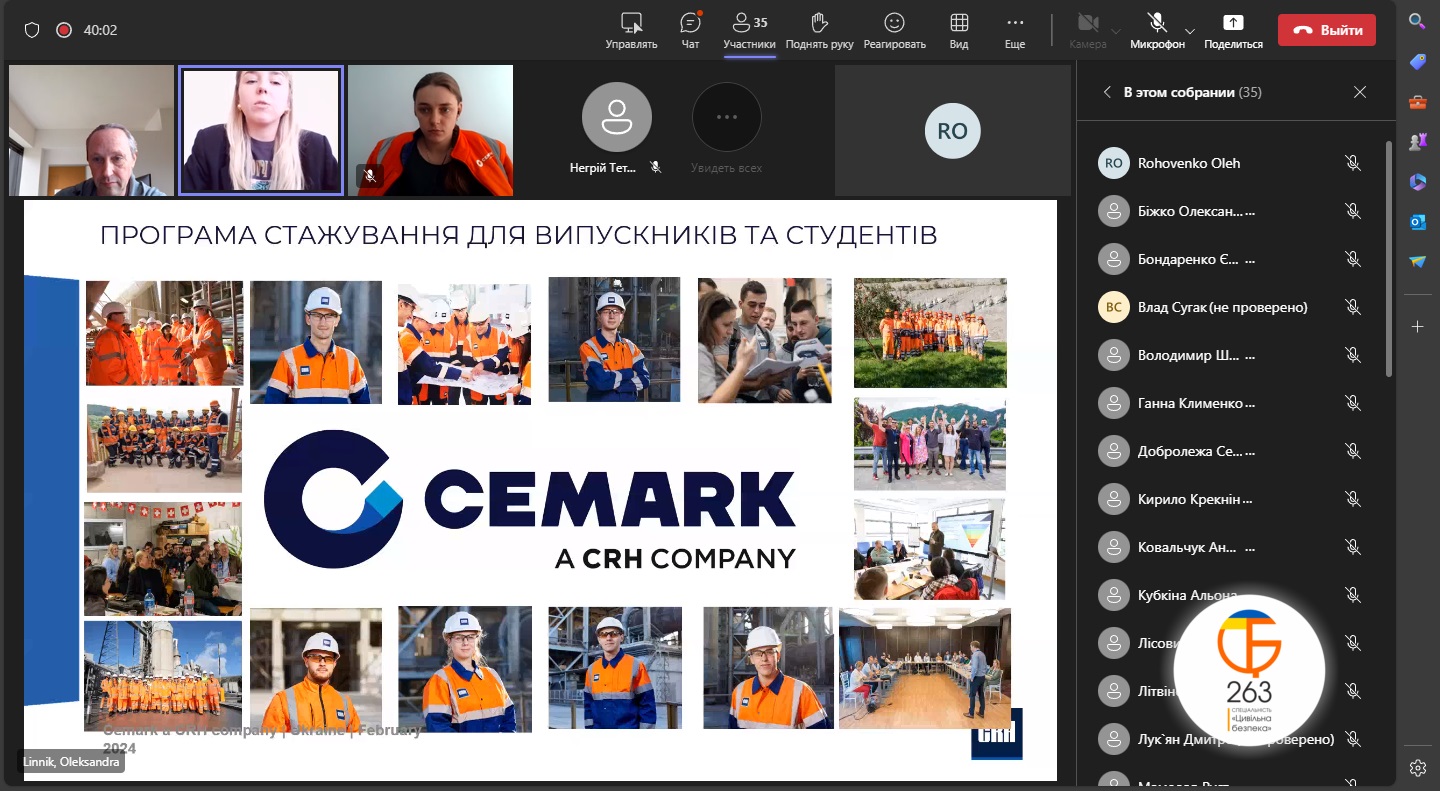Toggle the Участники participants panel
This screenshot has height=791, width=1440.
point(749,30)
